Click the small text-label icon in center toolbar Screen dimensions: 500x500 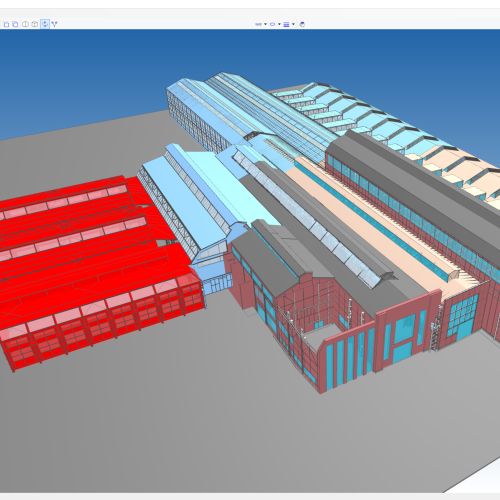tap(258, 24)
